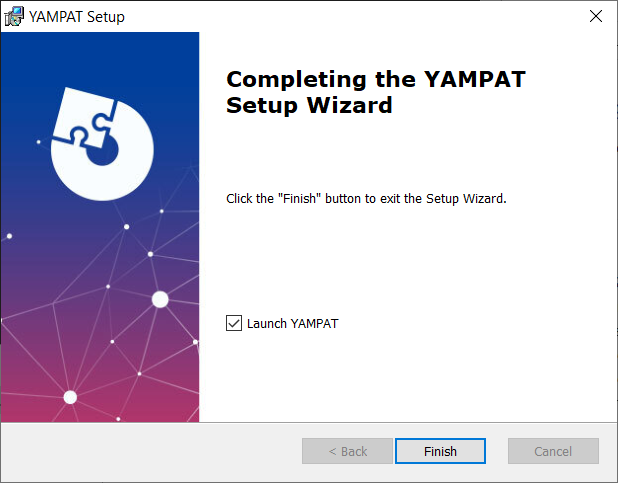Click the white YAMPAT puzzle logo

pyautogui.click(x=98, y=145)
